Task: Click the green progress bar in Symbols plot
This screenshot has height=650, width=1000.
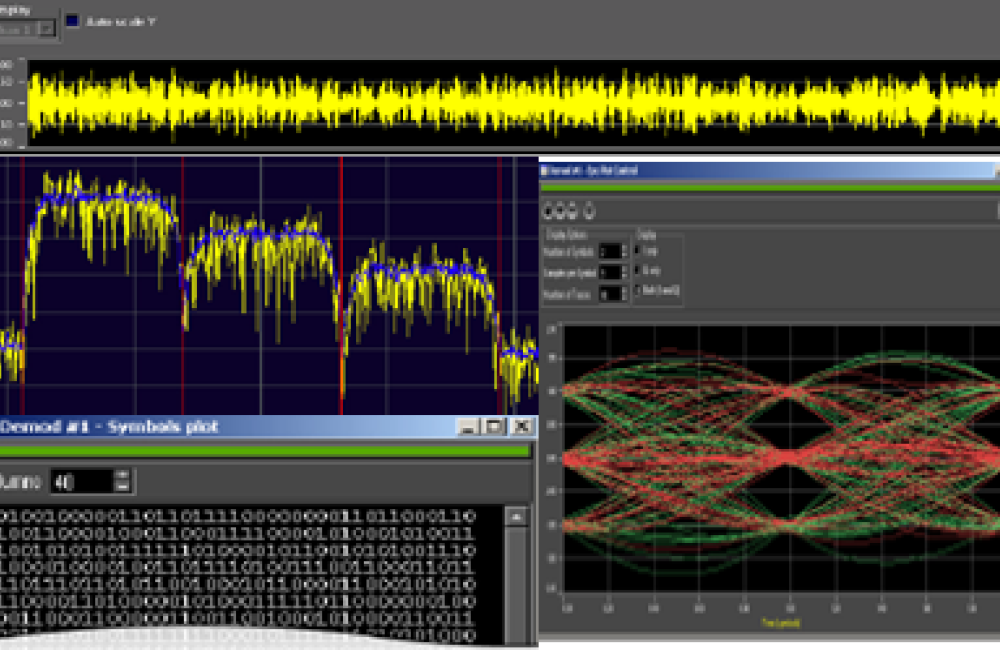Action: 265,451
